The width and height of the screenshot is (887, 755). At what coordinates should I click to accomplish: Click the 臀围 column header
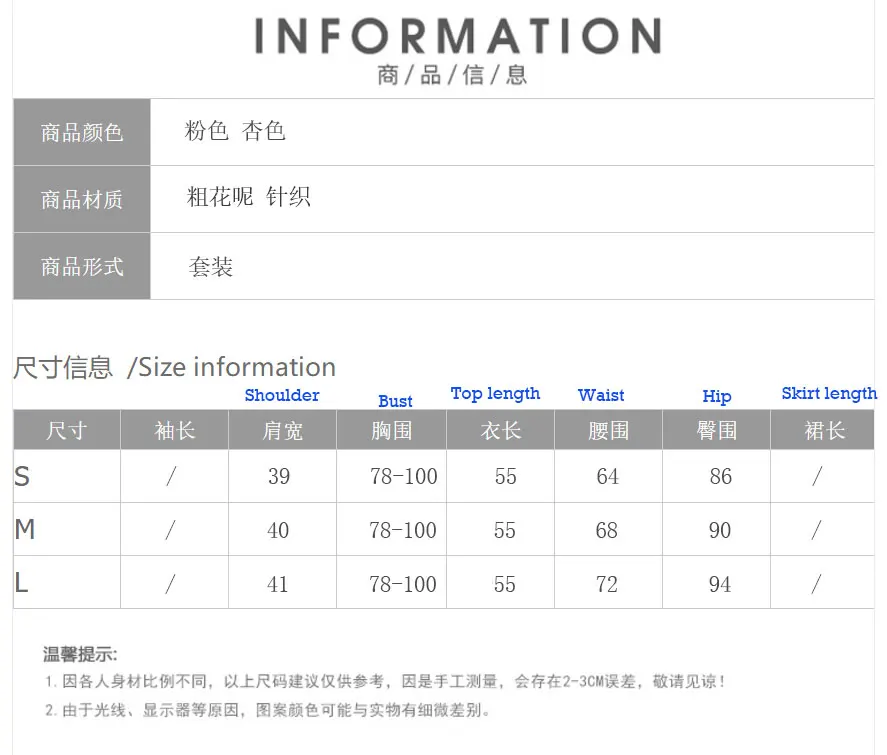click(717, 430)
